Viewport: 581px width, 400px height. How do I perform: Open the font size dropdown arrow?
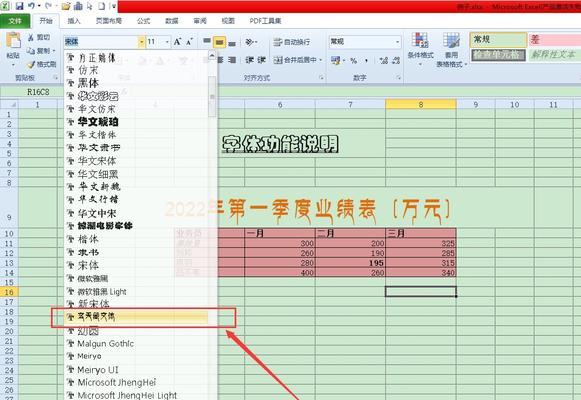pyautogui.click(x=167, y=42)
